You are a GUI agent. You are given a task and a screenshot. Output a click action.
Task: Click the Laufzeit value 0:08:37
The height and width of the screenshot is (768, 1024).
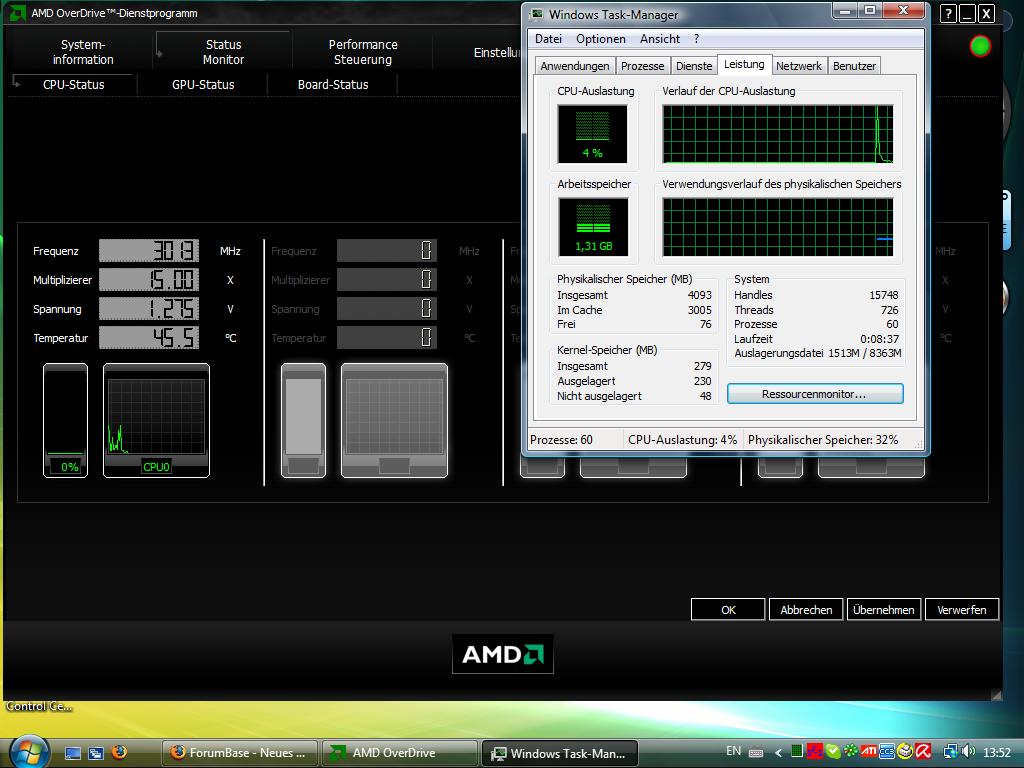click(x=879, y=339)
